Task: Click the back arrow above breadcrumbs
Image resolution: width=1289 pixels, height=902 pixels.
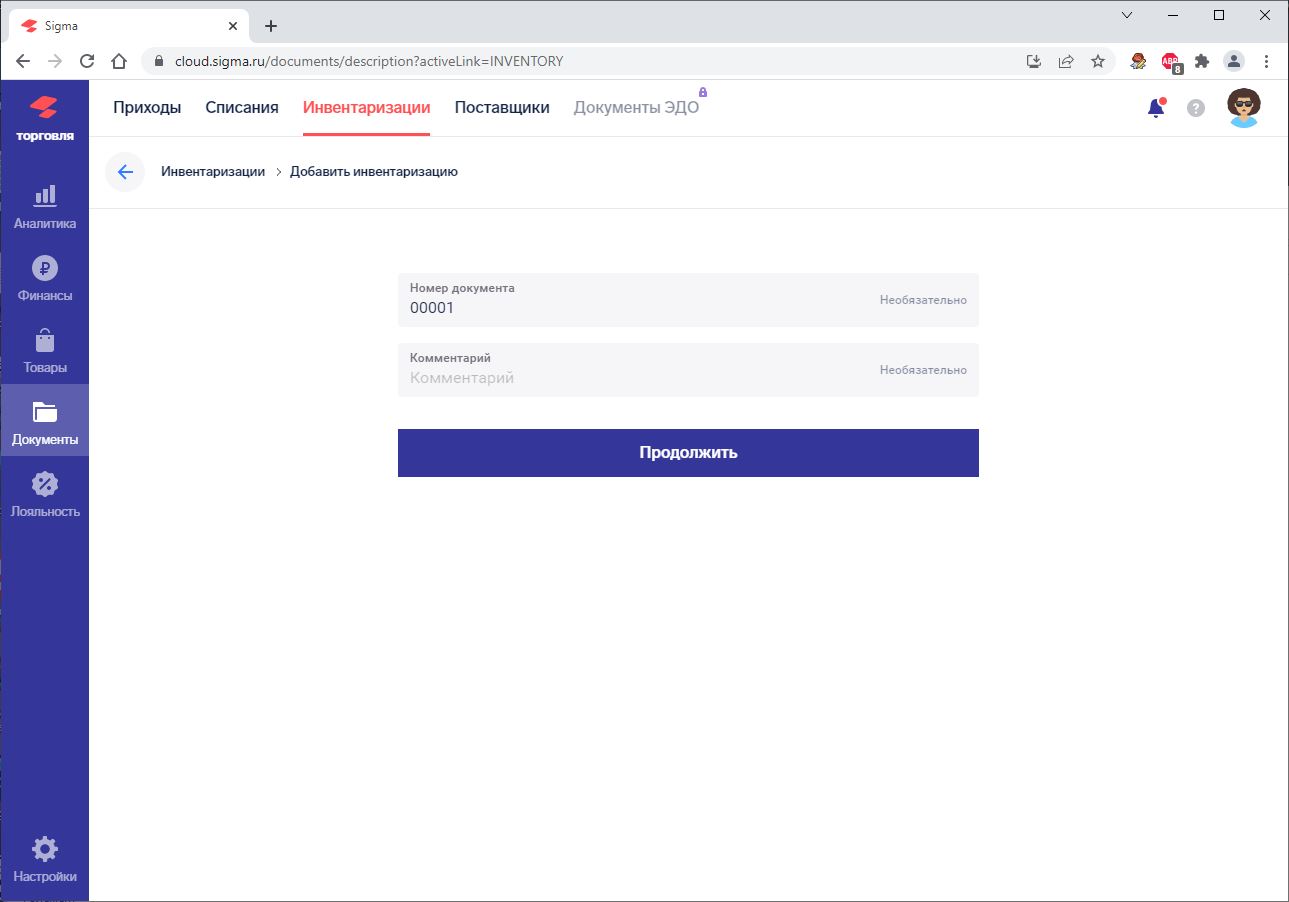Action: pos(124,171)
